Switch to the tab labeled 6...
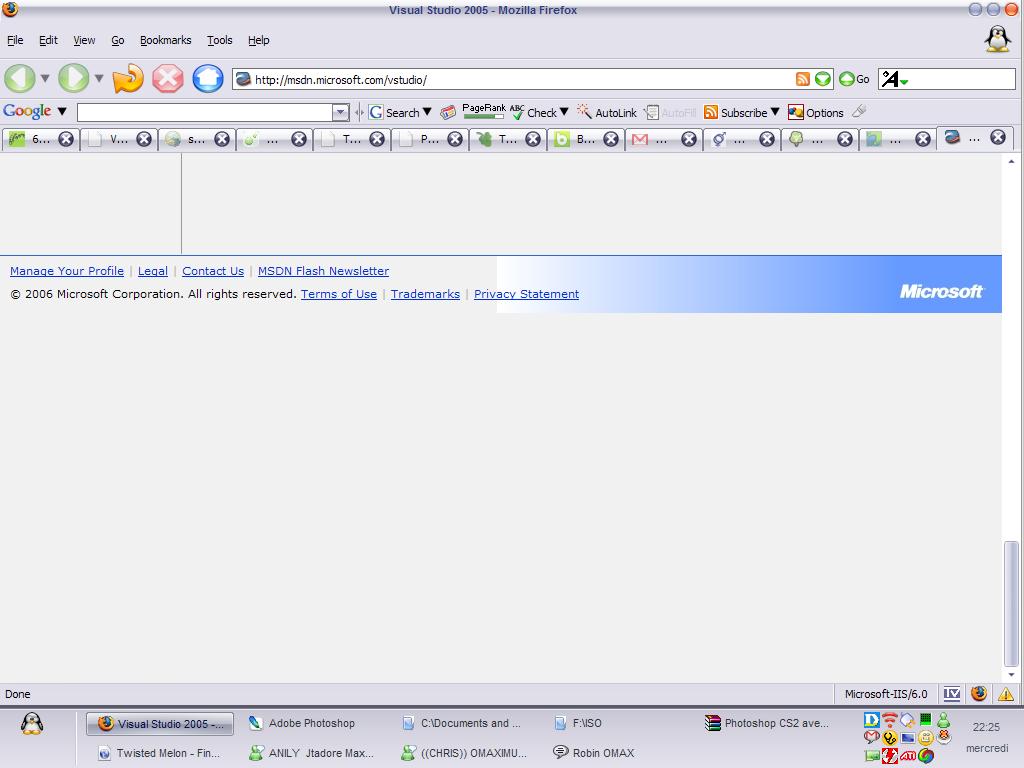 click(x=40, y=138)
